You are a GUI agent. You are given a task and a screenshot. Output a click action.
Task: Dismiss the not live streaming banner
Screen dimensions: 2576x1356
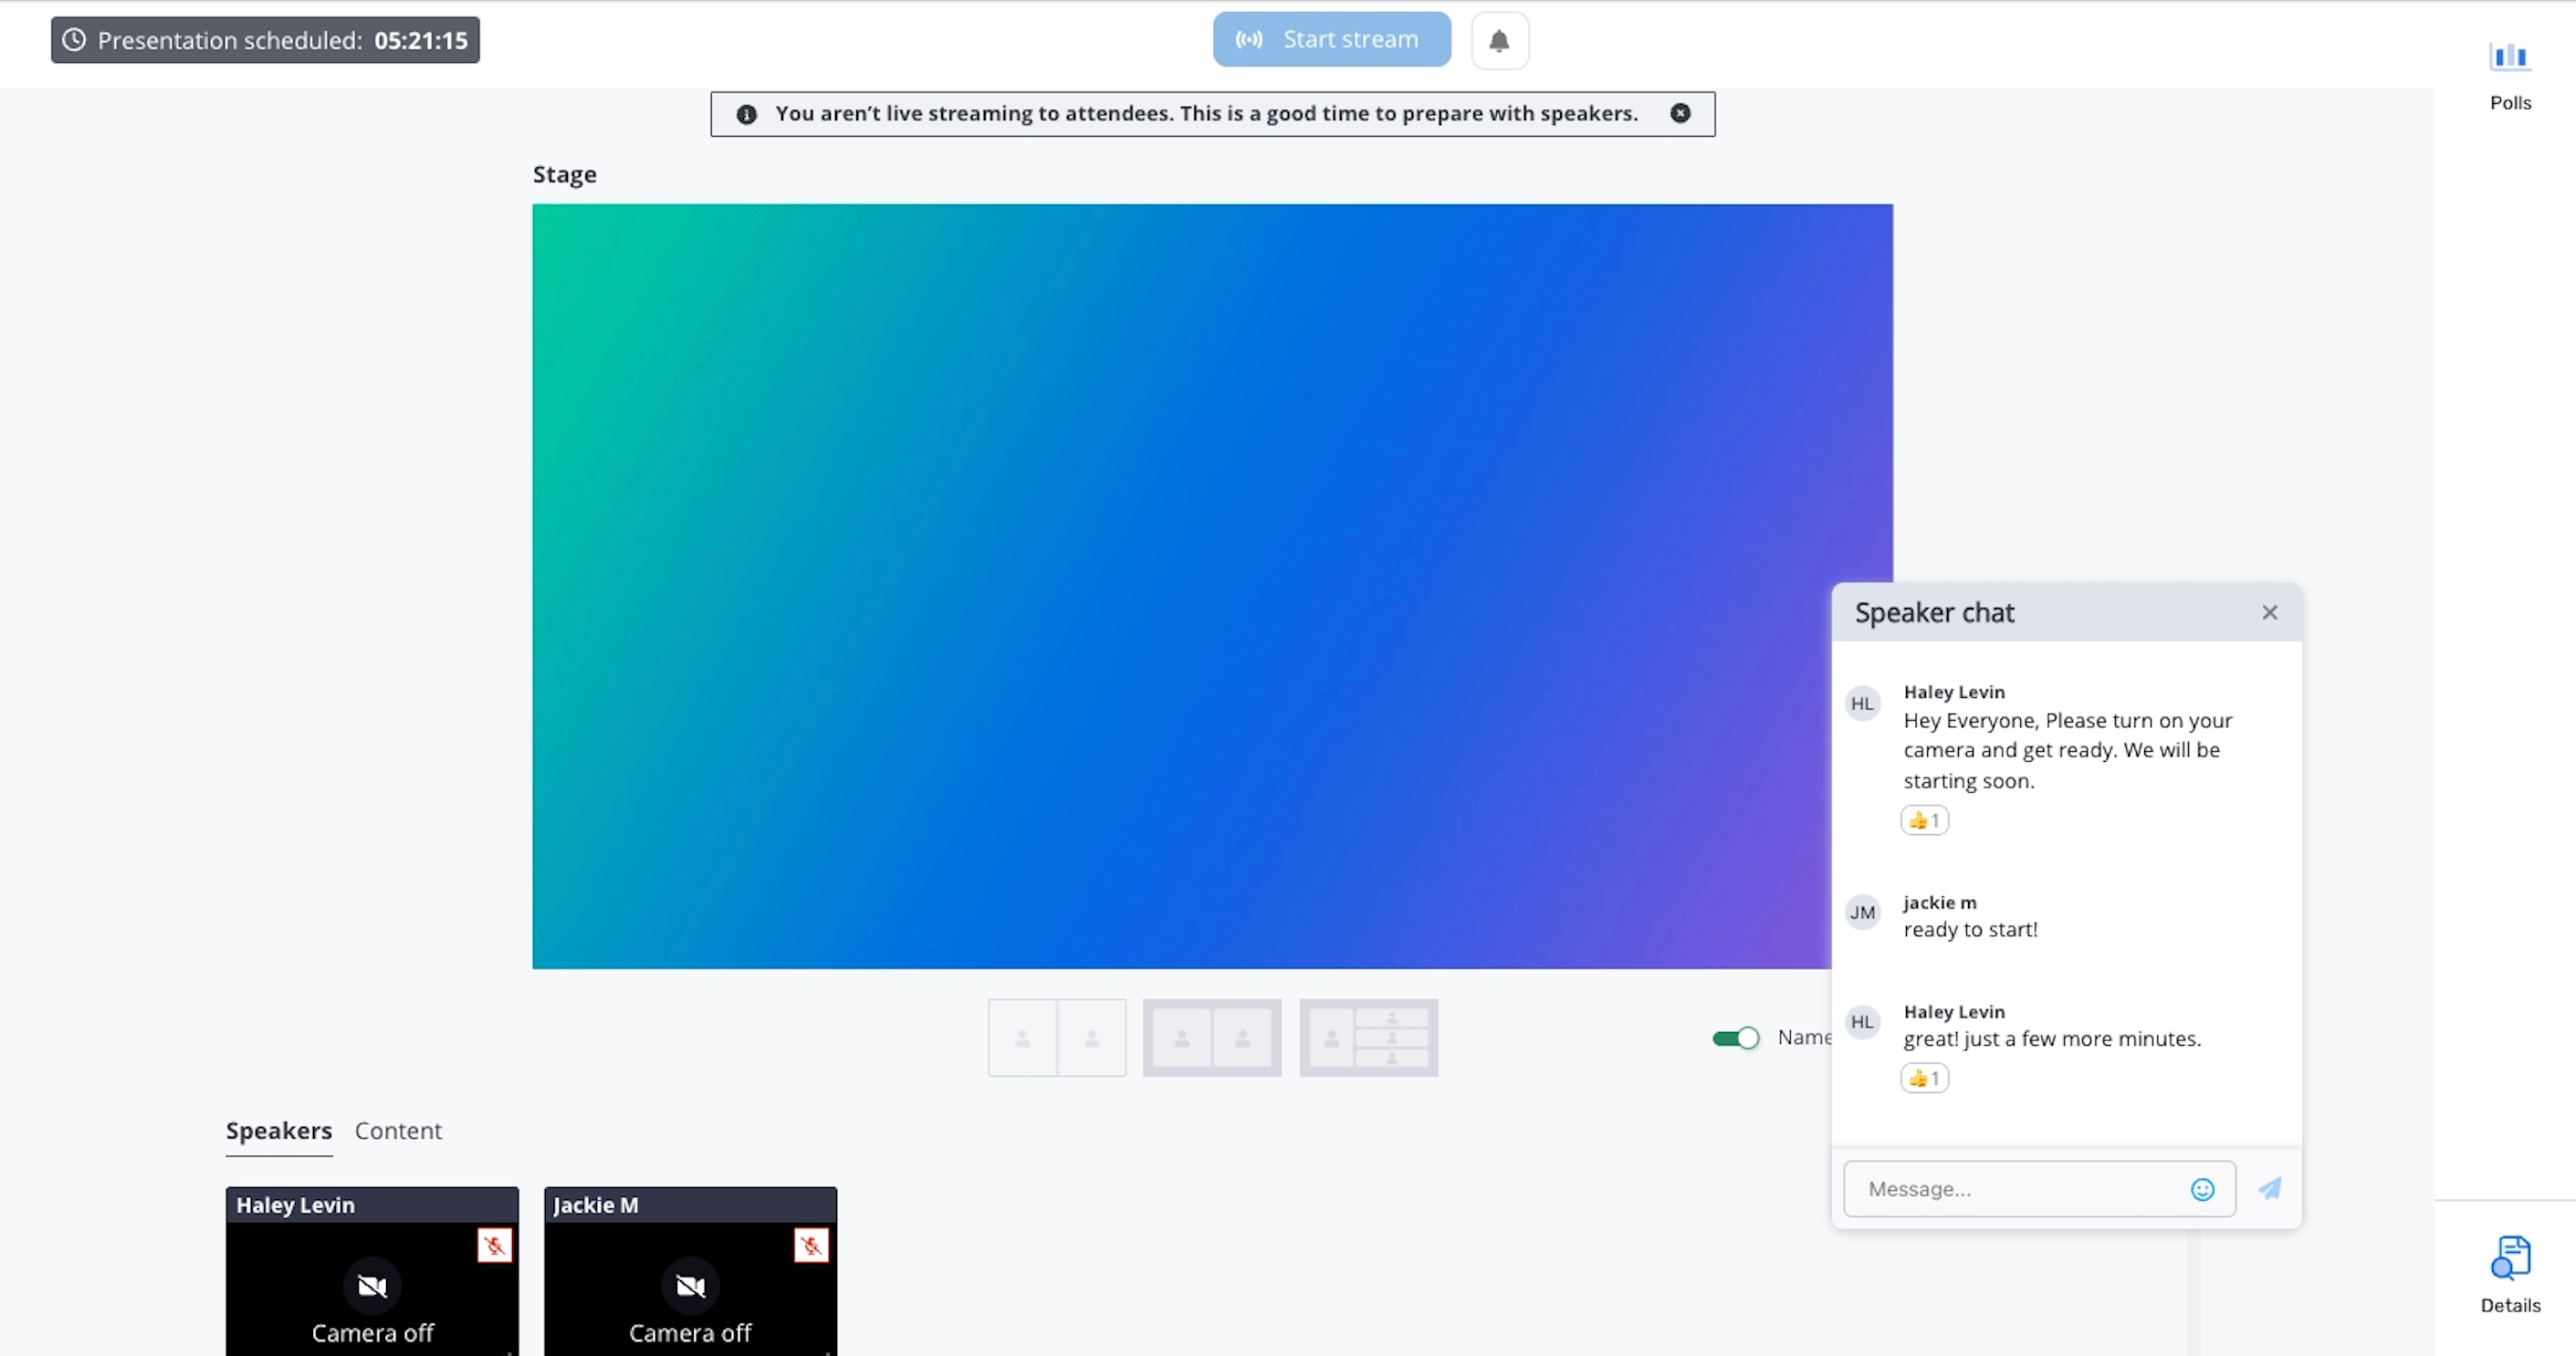[1680, 113]
